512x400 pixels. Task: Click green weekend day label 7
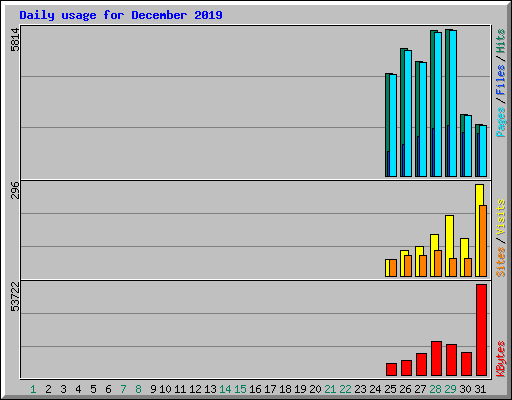pos(123,389)
